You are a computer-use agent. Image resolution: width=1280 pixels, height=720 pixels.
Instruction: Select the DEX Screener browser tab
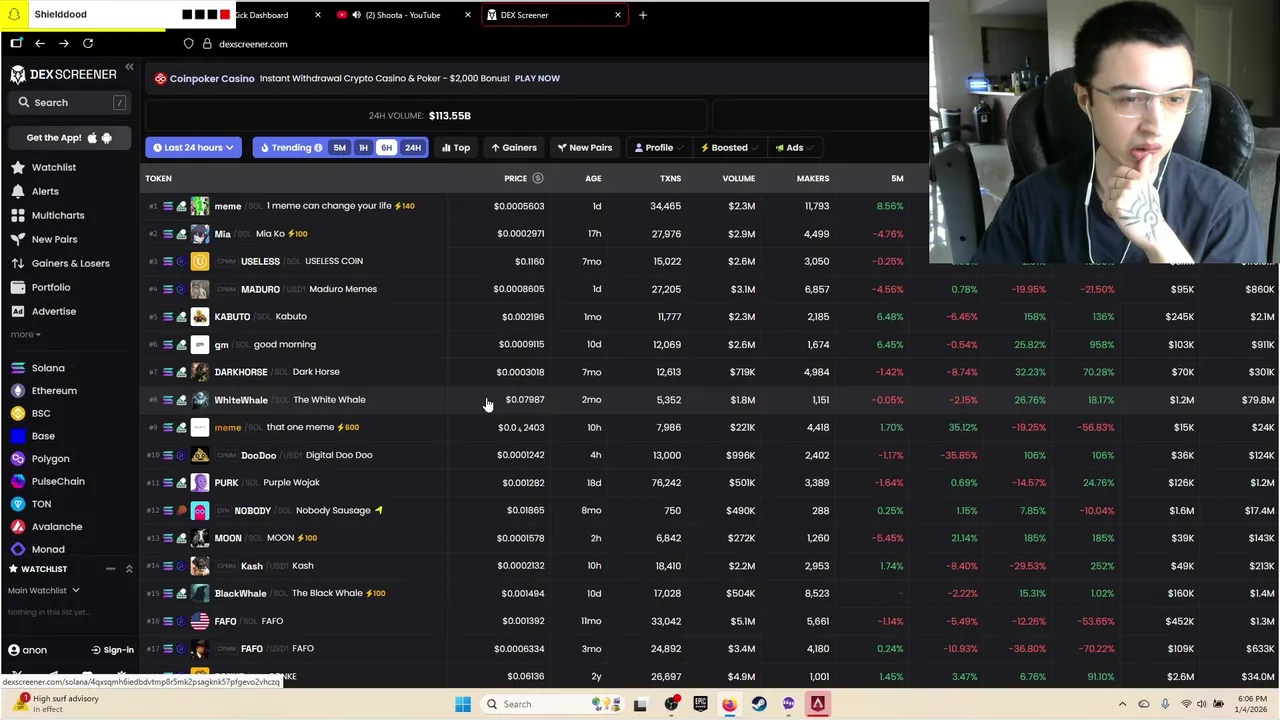tap(554, 15)
